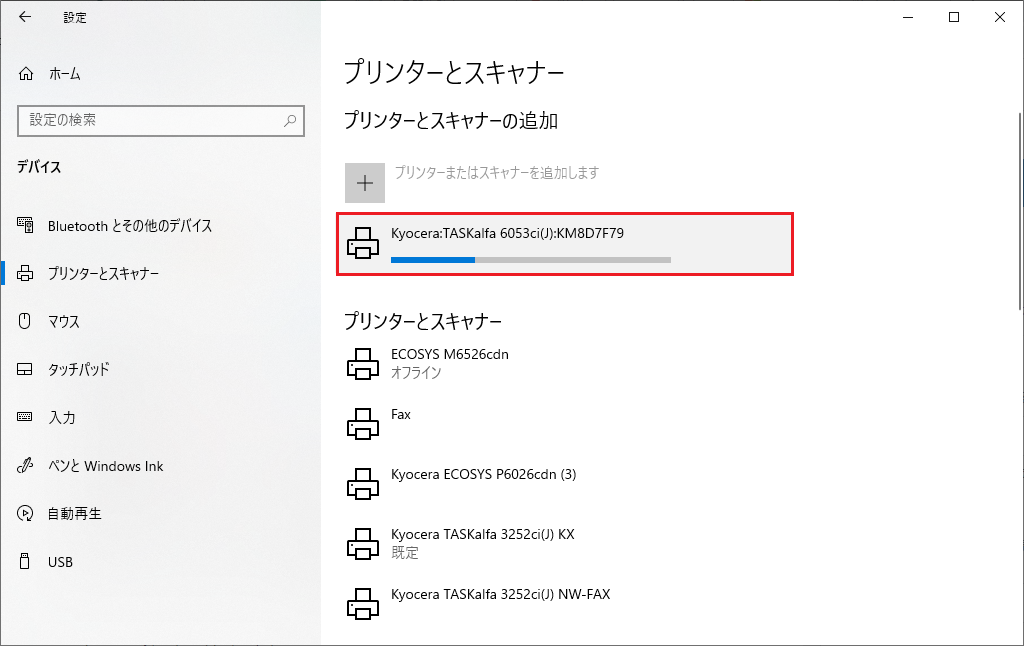Select default Kyocera TASKalfa 3252ci(J) KX
Screen dimensions: 1024x646
pyautogui.click(x=482, y=535)
